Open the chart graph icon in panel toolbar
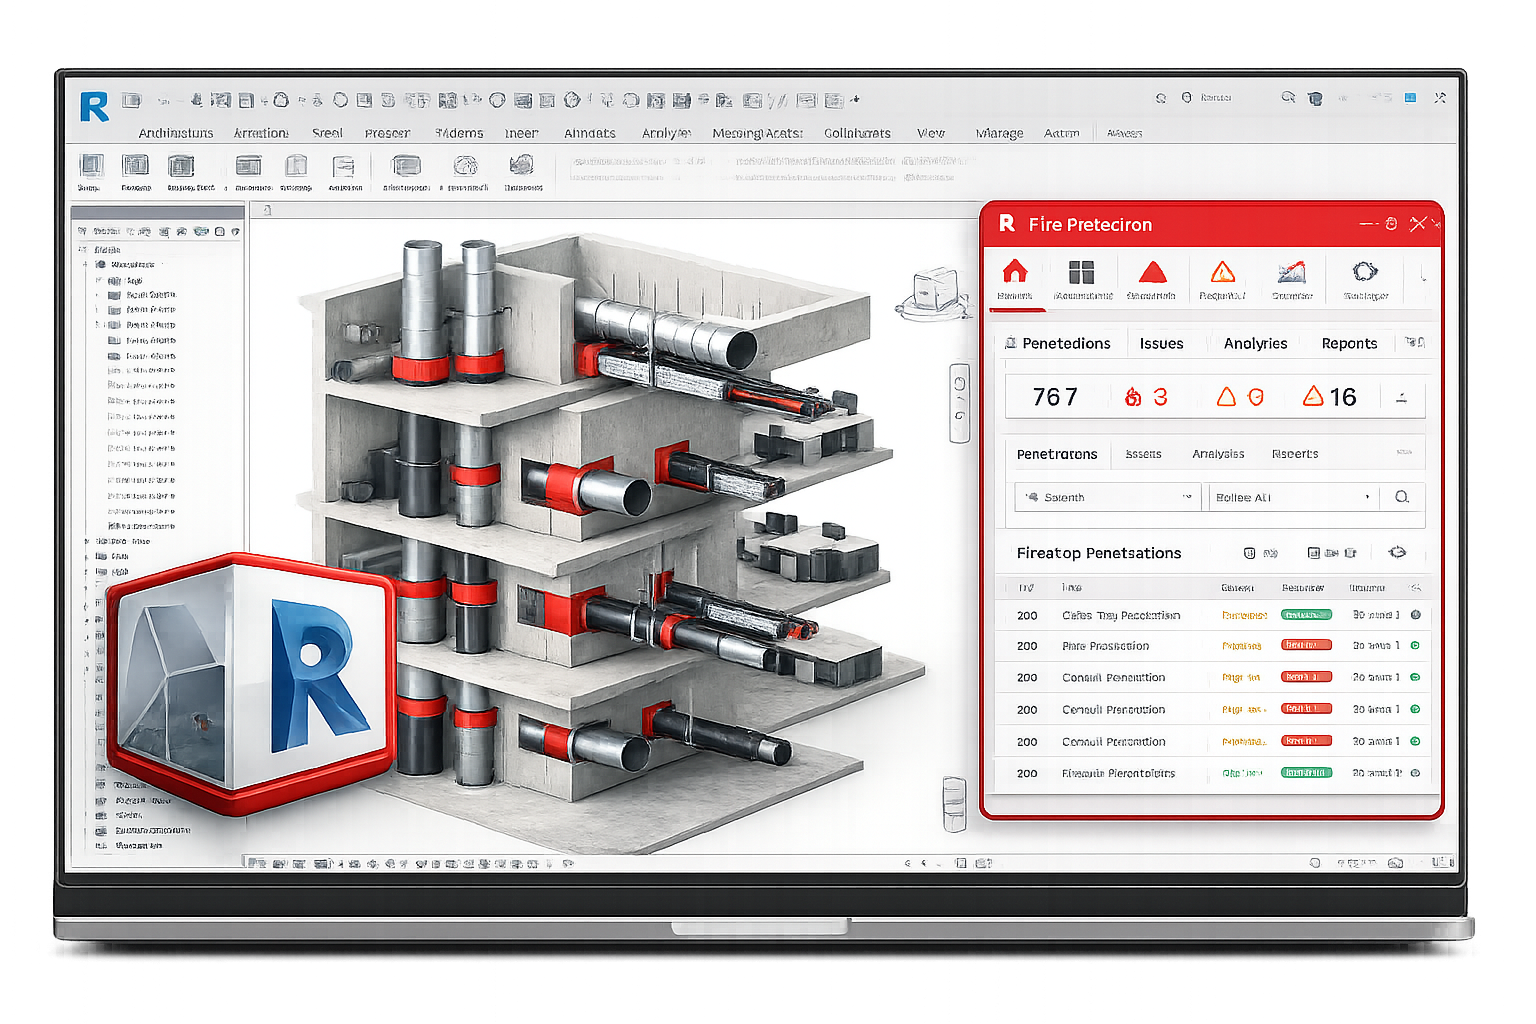Image resolution: width=1536 pixels, height=1024 pixels. click(1291, 273)
